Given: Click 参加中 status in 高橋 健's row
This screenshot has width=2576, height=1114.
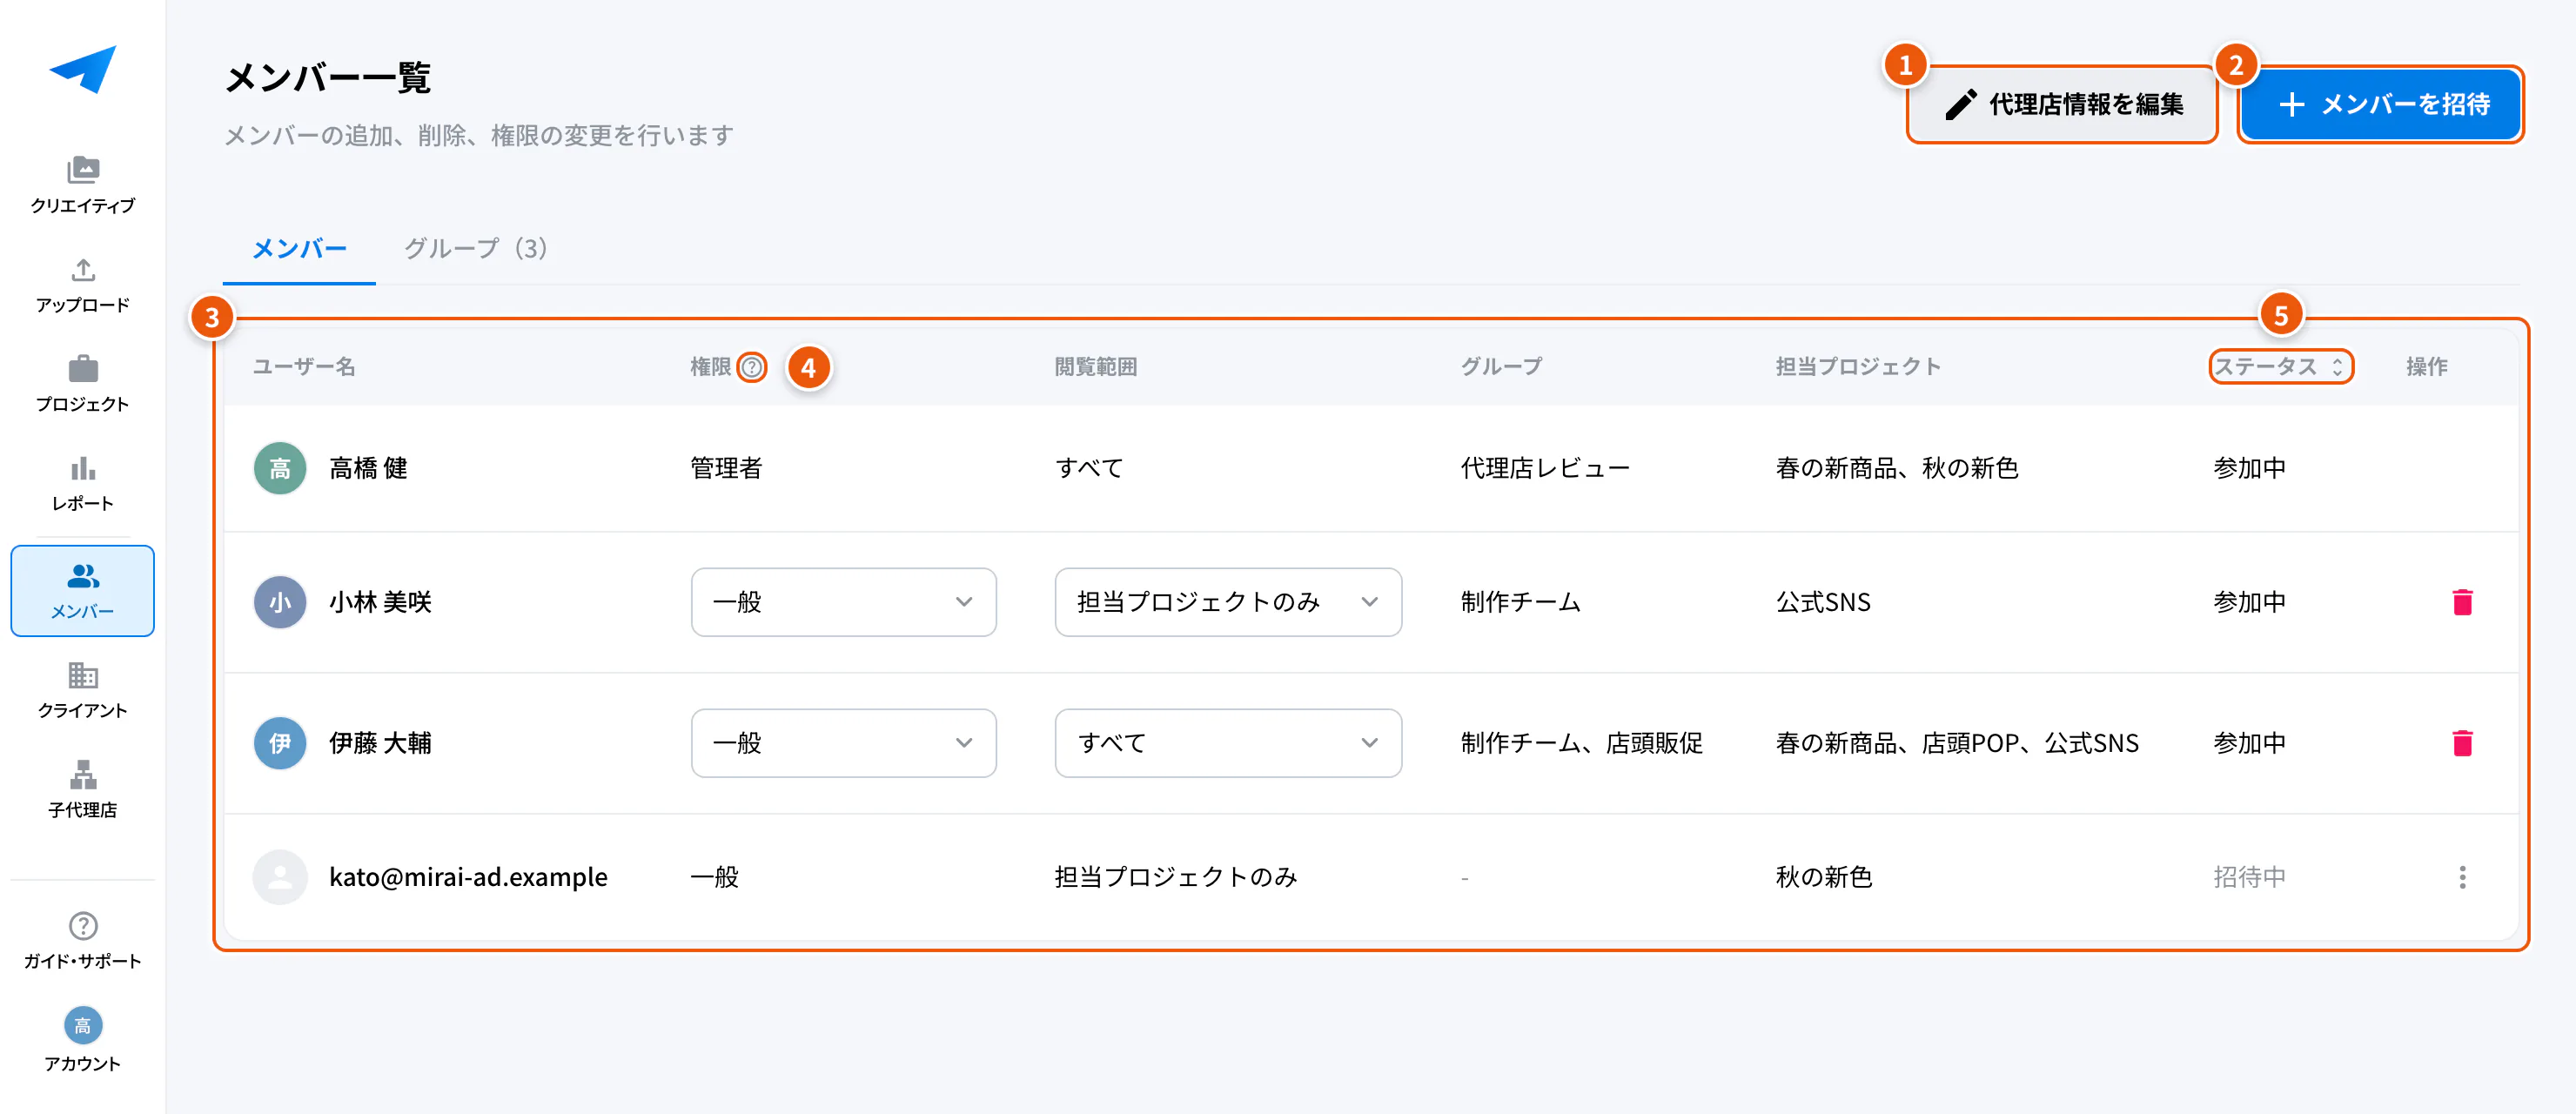Looking at the screenshot, I should pos(2248,468).
